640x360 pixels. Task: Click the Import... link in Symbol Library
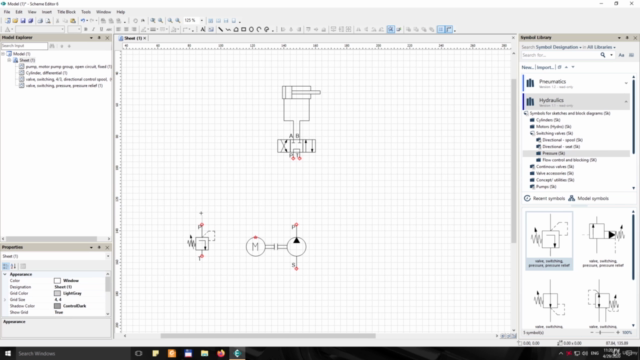point(545,67)
